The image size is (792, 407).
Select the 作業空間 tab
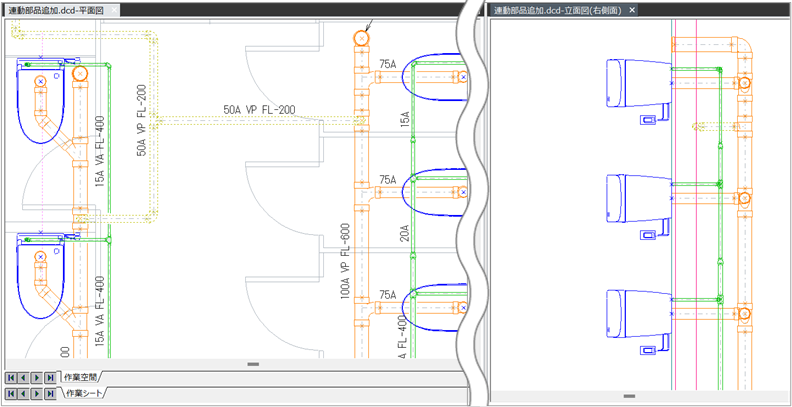tap(82, 378)
